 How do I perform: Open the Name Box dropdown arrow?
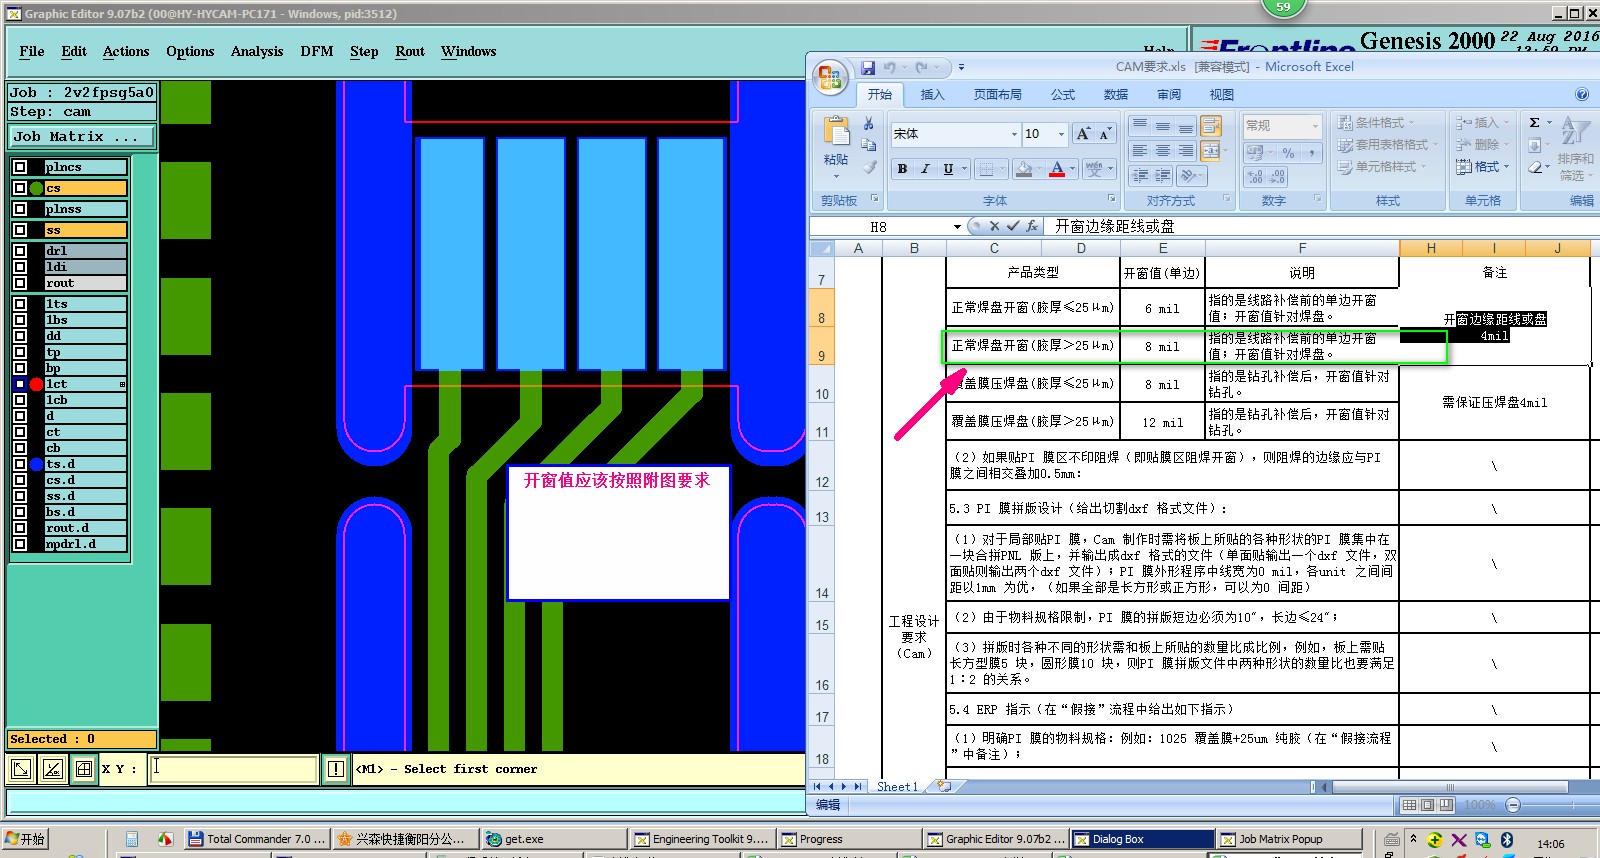(x=957, y=227)
